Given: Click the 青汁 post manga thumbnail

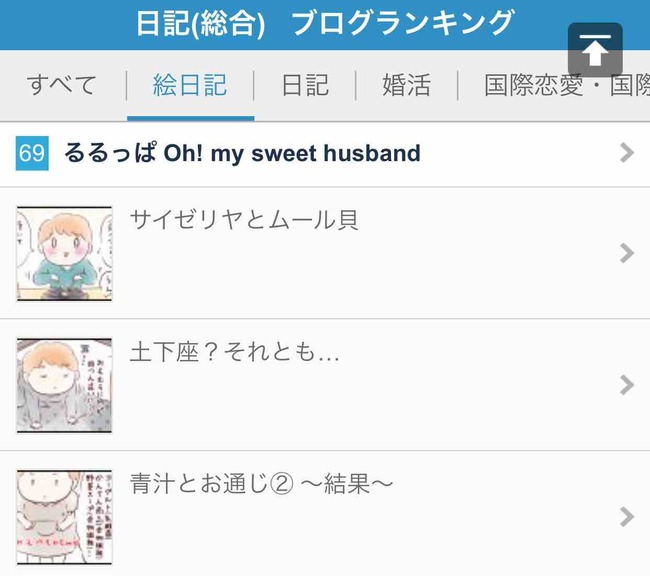Looking at the screenshot, I should (64, 517).
